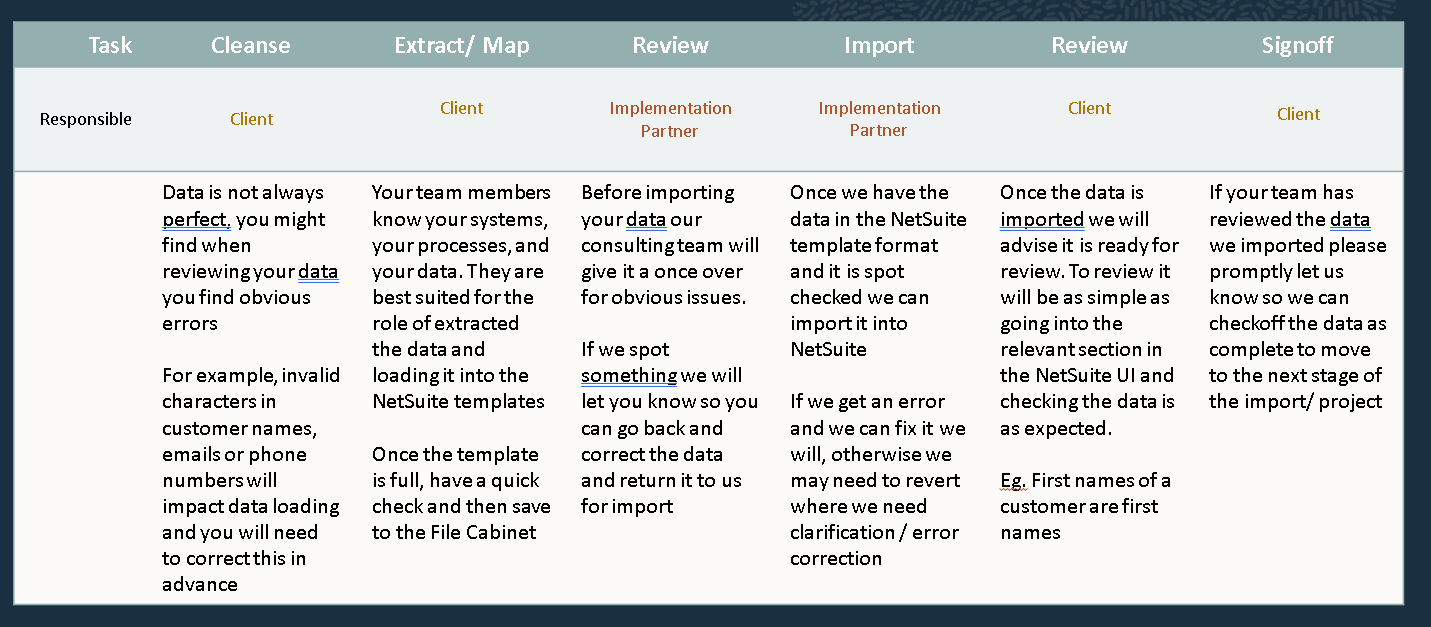Viewport: 1431px width, 627px height.
Task: Select the "Cleanse" column header
Action: 251,46
